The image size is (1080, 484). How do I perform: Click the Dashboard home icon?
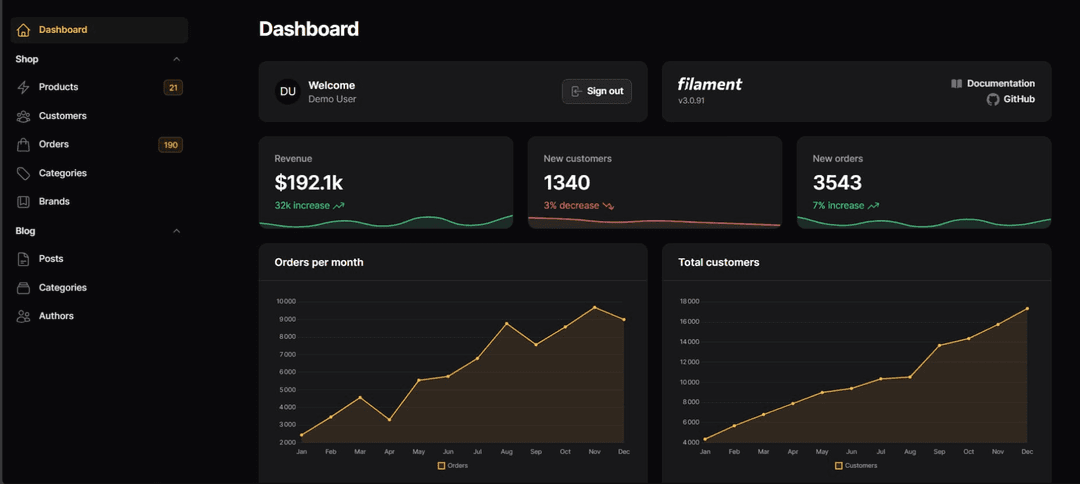[24, 30]
